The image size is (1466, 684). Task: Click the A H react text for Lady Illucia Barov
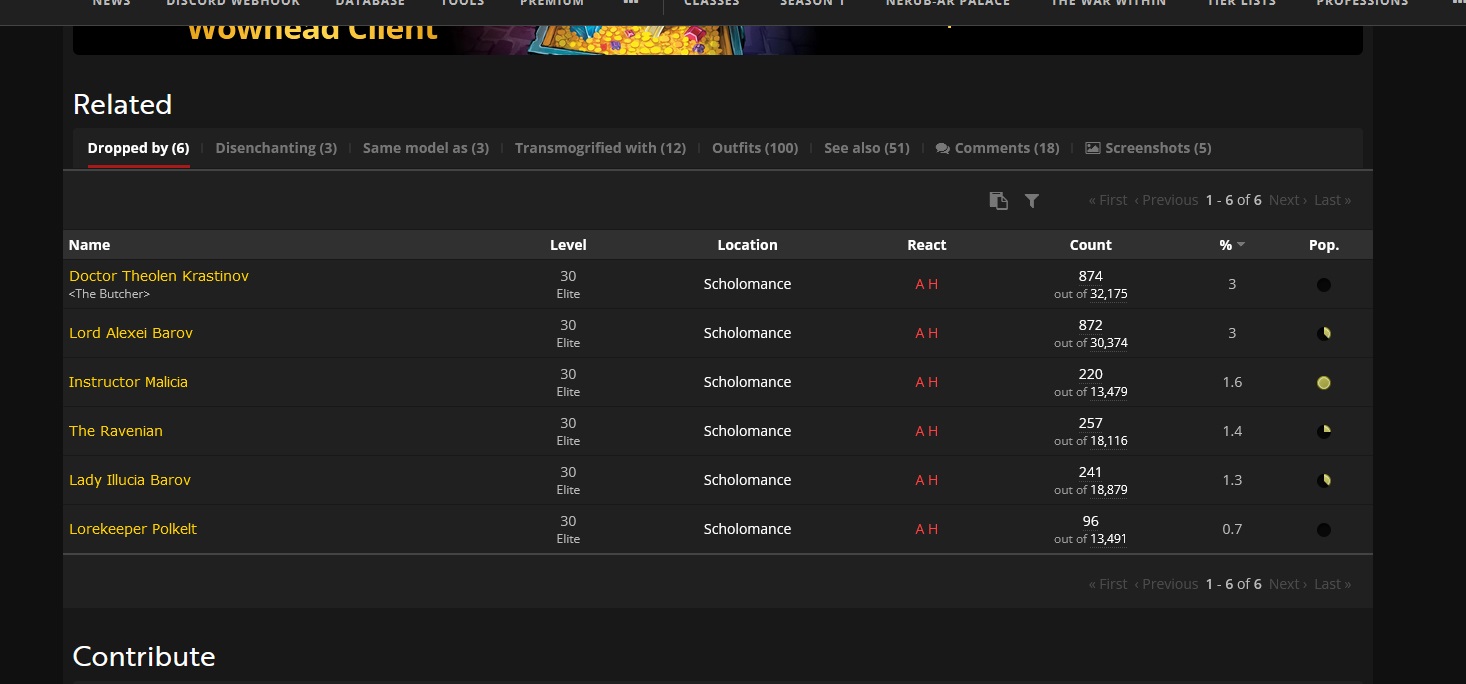pyautogui.click(x=927, y=480)
